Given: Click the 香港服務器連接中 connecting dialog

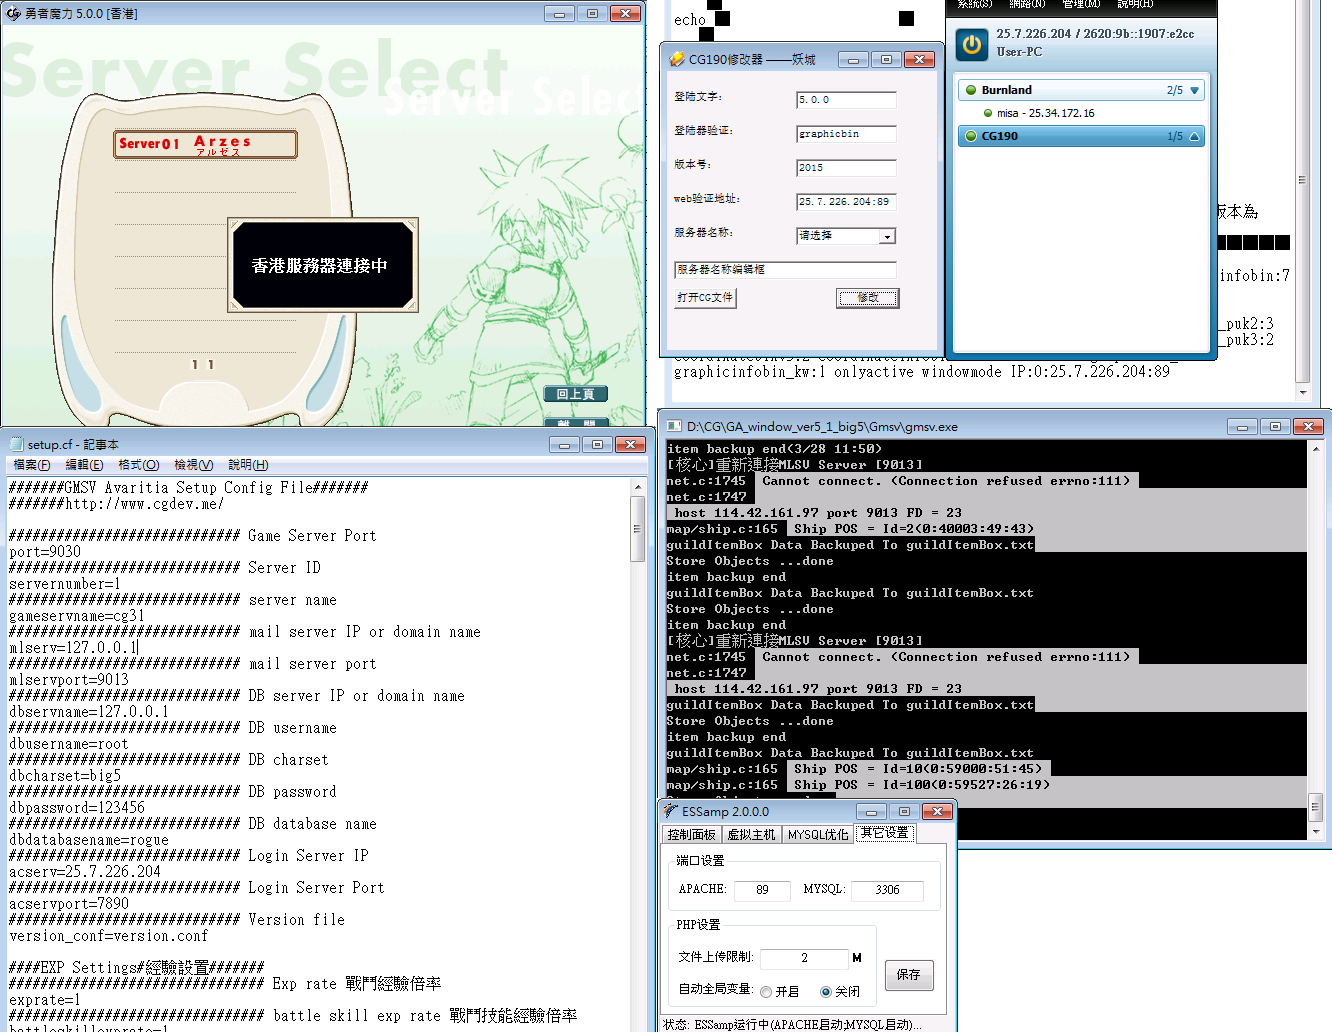Looking at the screenshot, I should [x=322, y=265].
